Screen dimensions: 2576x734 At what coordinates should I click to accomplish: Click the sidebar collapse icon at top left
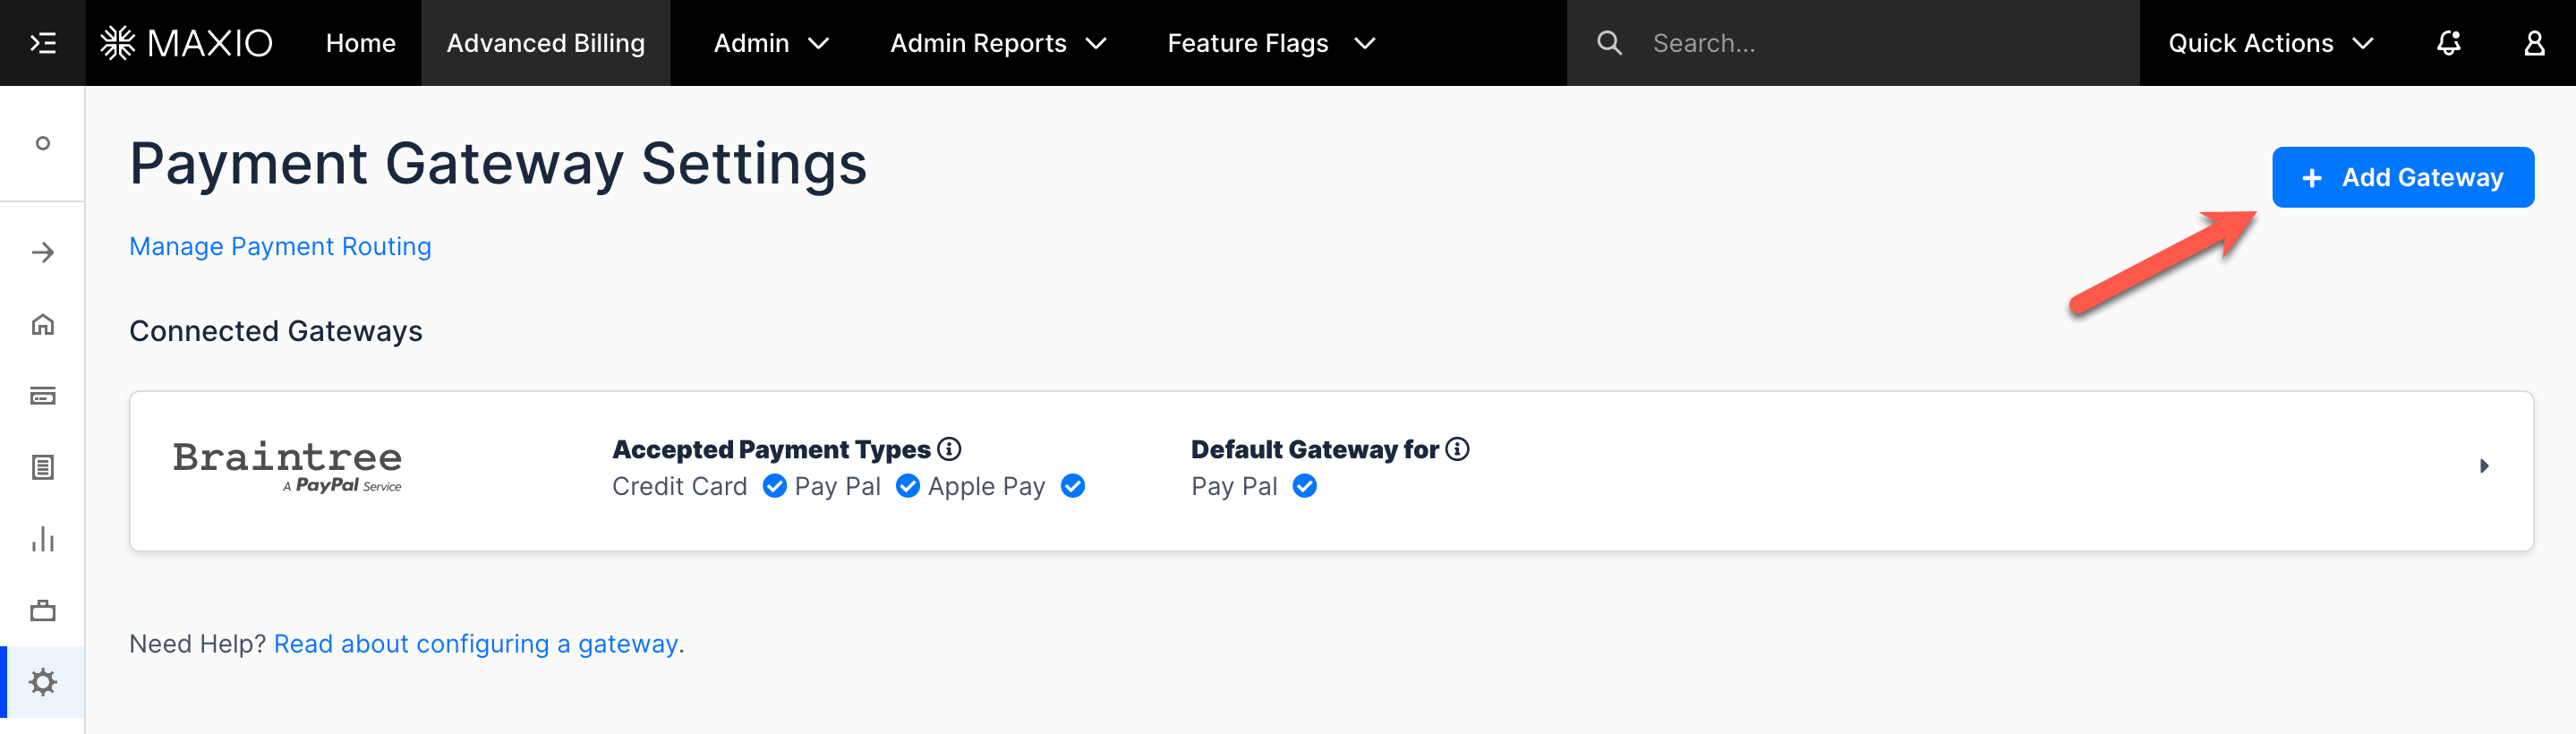pyautogui.click(x=42, y=42)
